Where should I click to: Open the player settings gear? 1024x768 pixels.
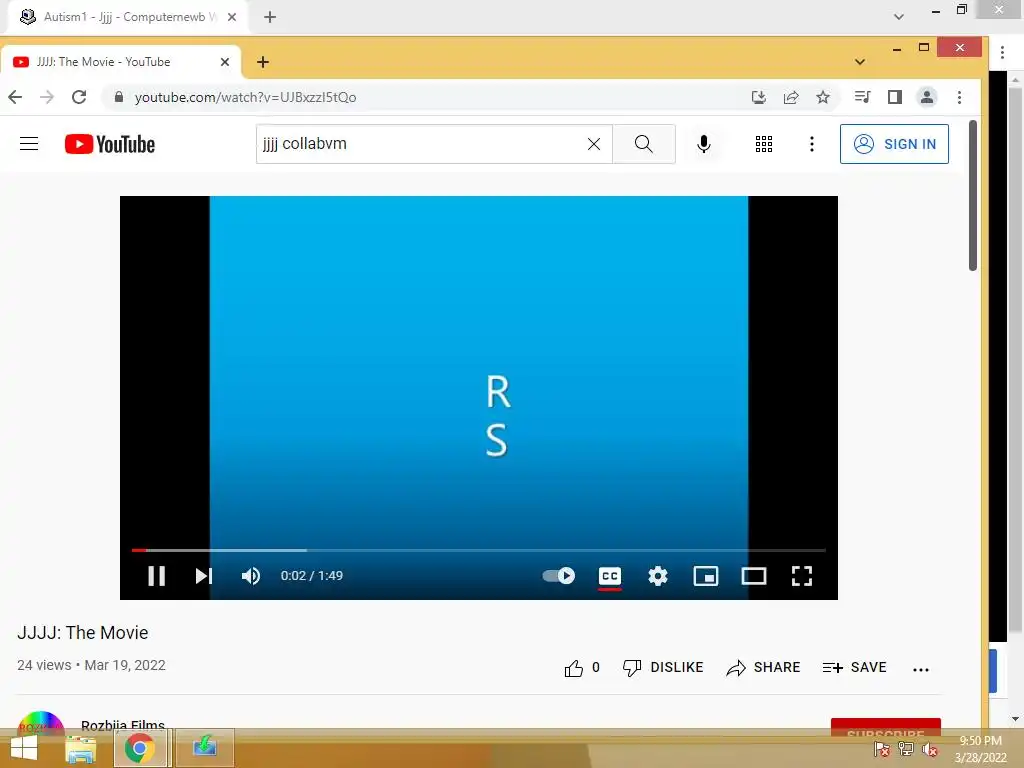pyautogui.click(x=658, y=575)
